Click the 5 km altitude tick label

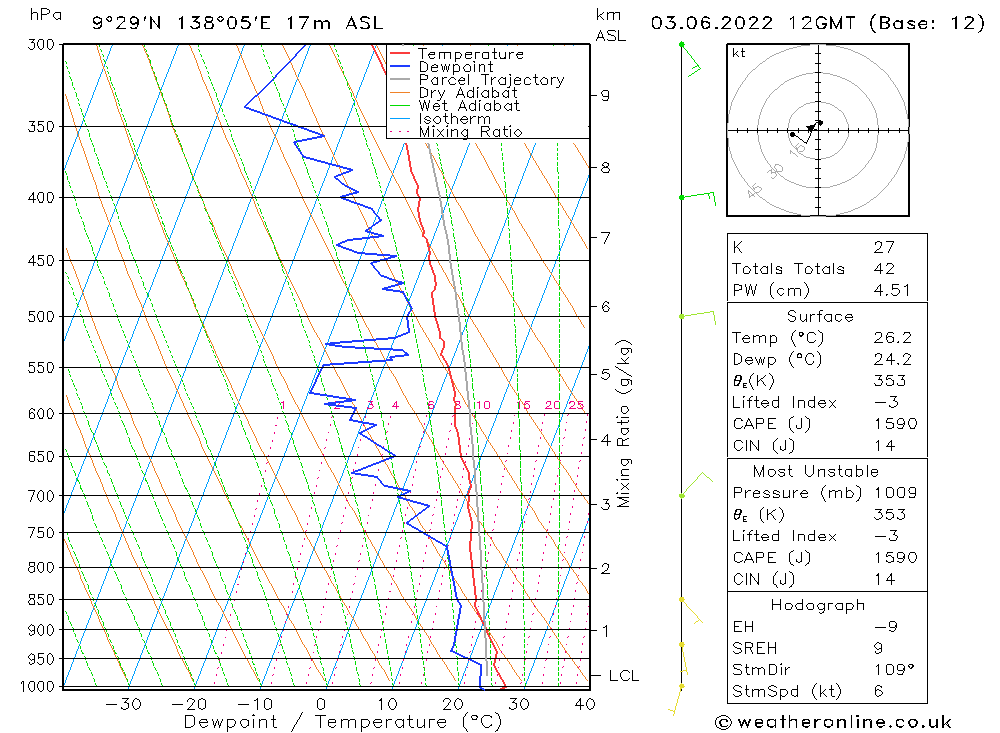pos(605,374)
